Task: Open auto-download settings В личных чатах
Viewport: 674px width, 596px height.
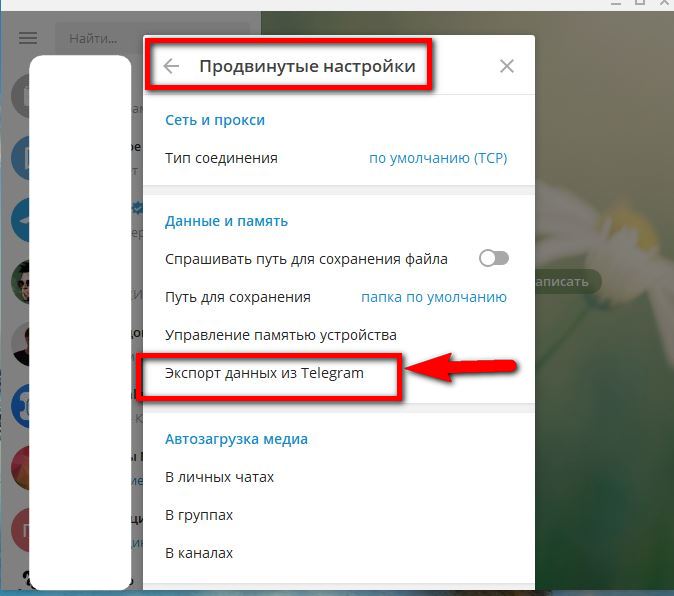Action: (x=339, y=477)
